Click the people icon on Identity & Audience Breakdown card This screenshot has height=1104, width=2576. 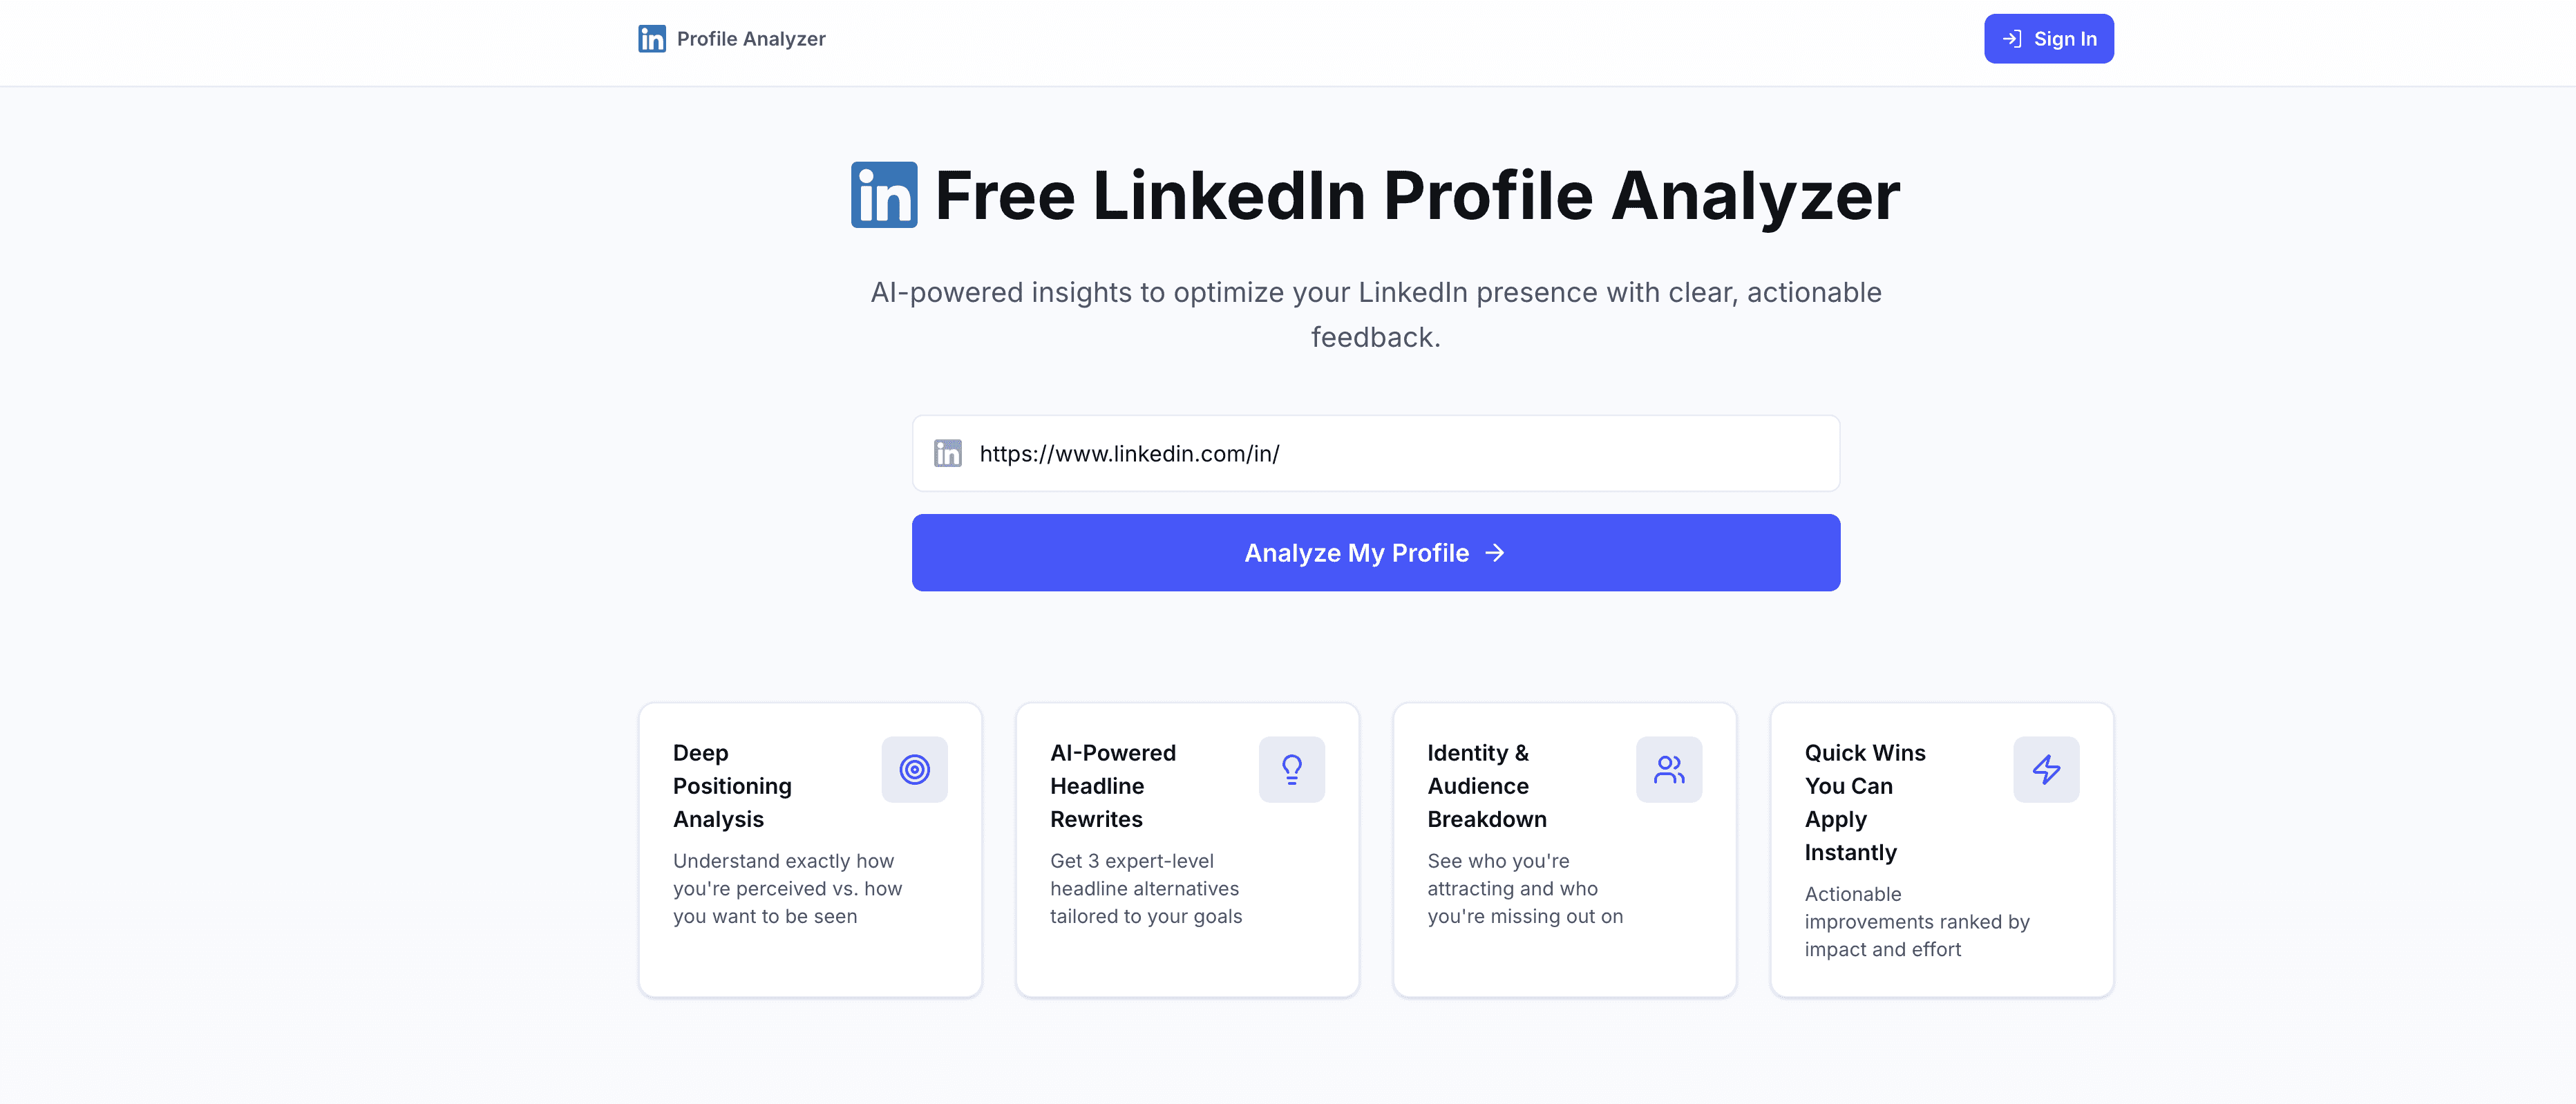tap(1668, 769)
